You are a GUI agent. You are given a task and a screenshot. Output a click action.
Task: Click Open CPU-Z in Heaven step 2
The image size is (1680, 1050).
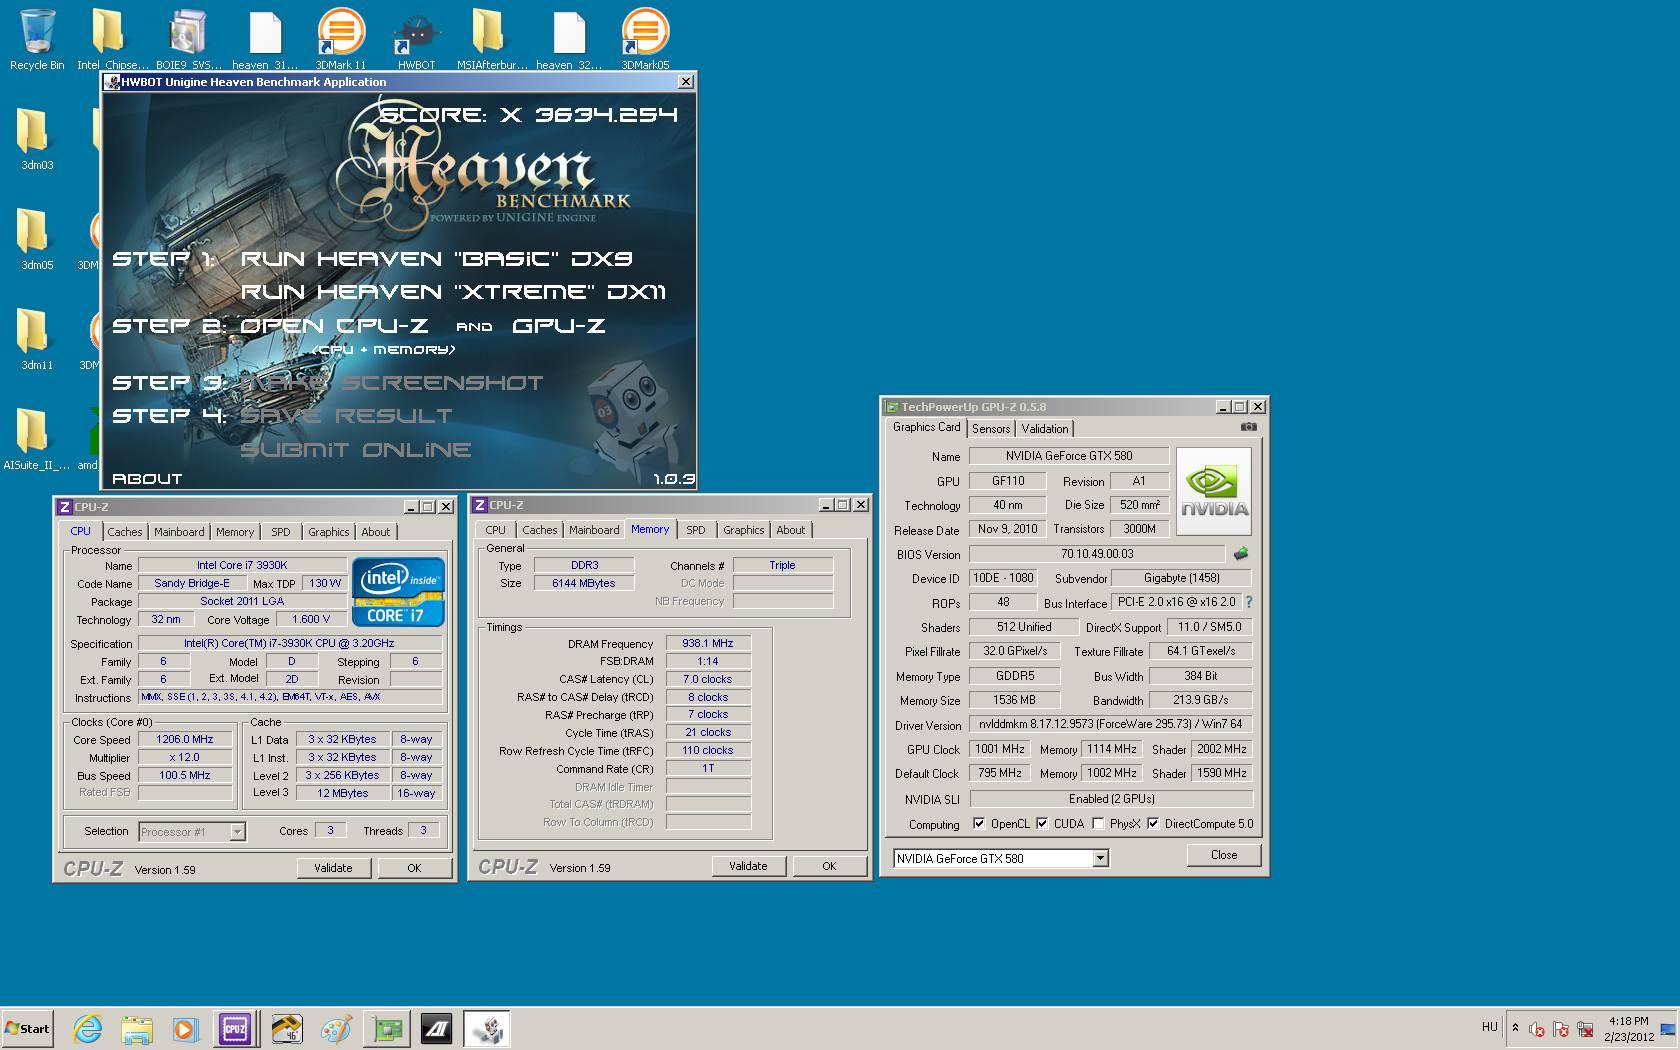[334, 326]
